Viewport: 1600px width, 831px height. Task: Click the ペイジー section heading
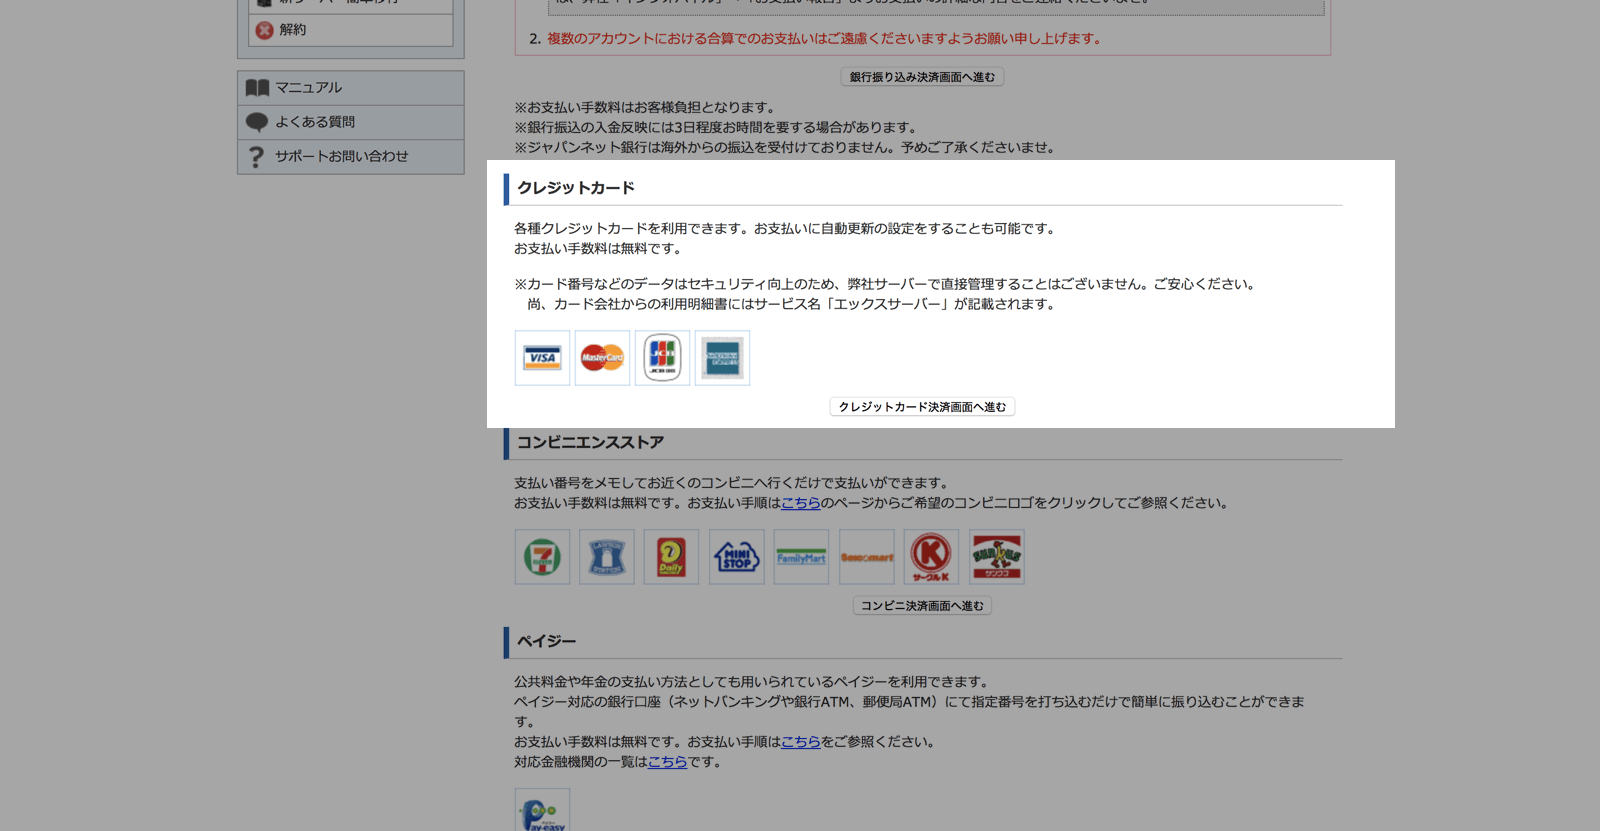pyautogui.click(x=546, y=641)
